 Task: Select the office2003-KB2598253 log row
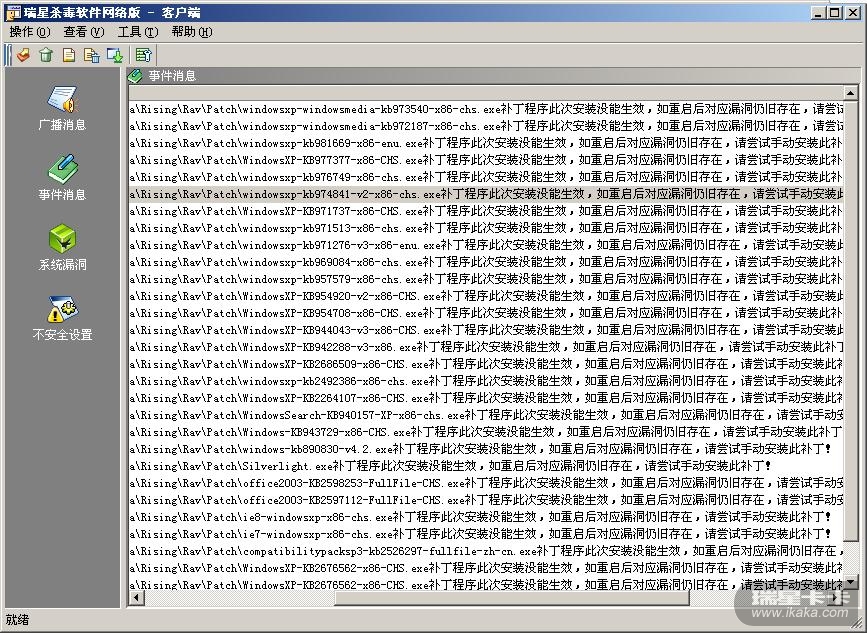point(486,483)
